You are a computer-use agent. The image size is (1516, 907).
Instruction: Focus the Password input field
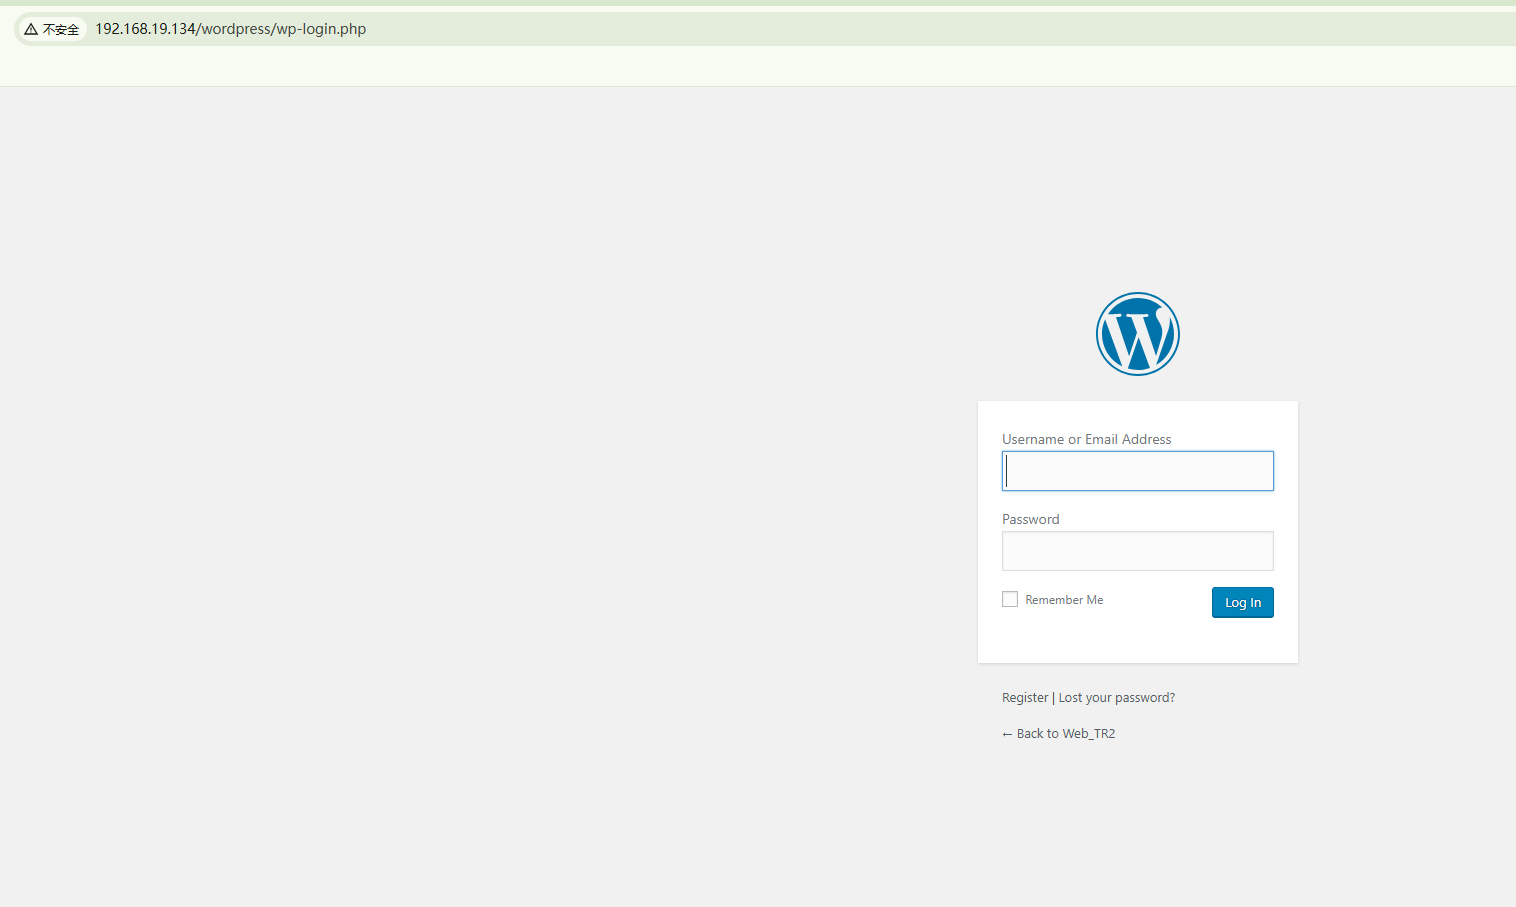(x=1137, y=551)
